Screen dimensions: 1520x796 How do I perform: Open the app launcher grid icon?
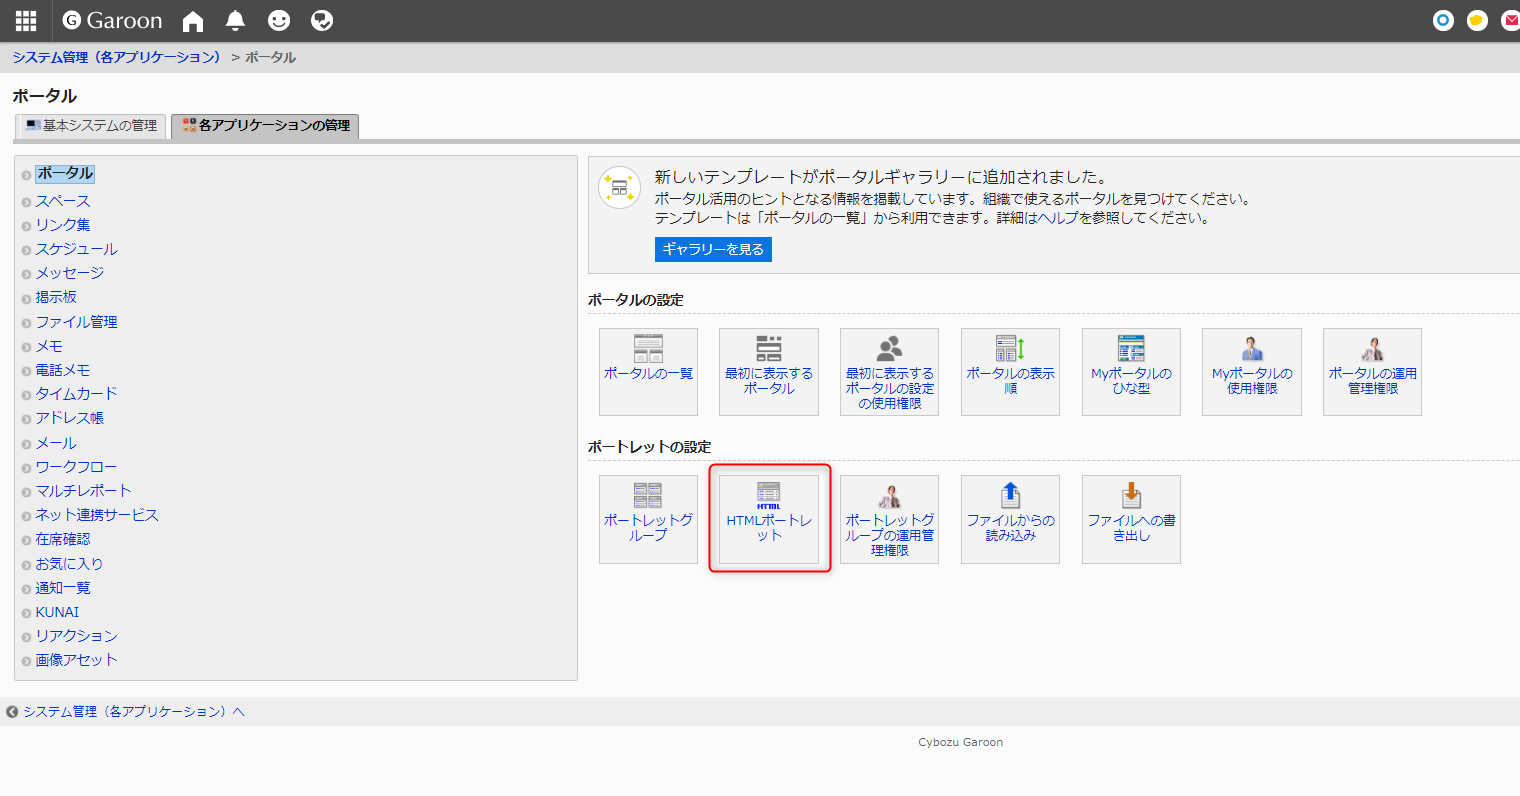coord(26,20)
